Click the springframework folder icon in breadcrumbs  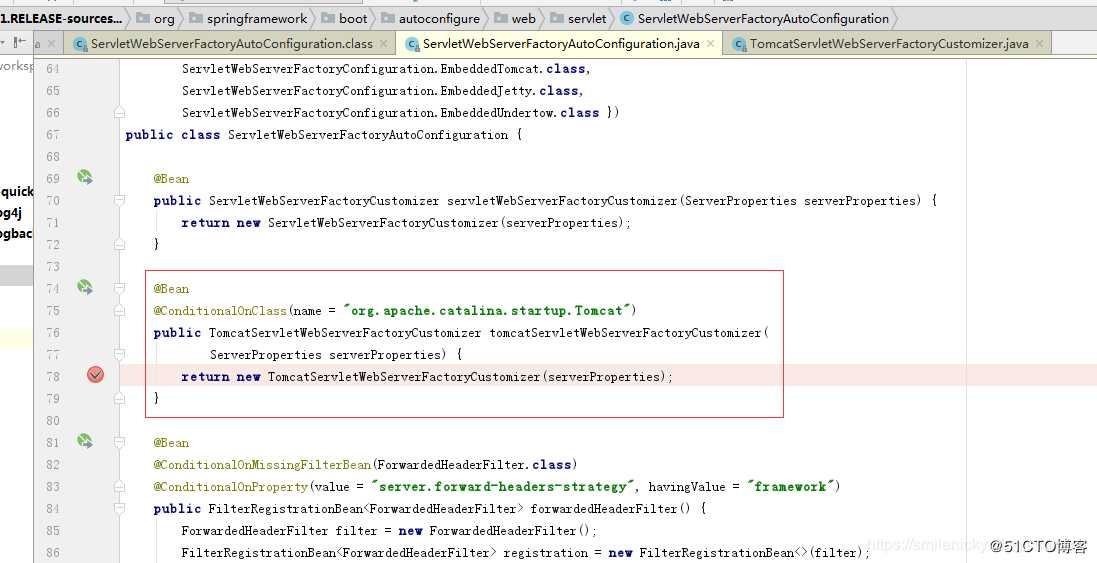pos(196,18)
